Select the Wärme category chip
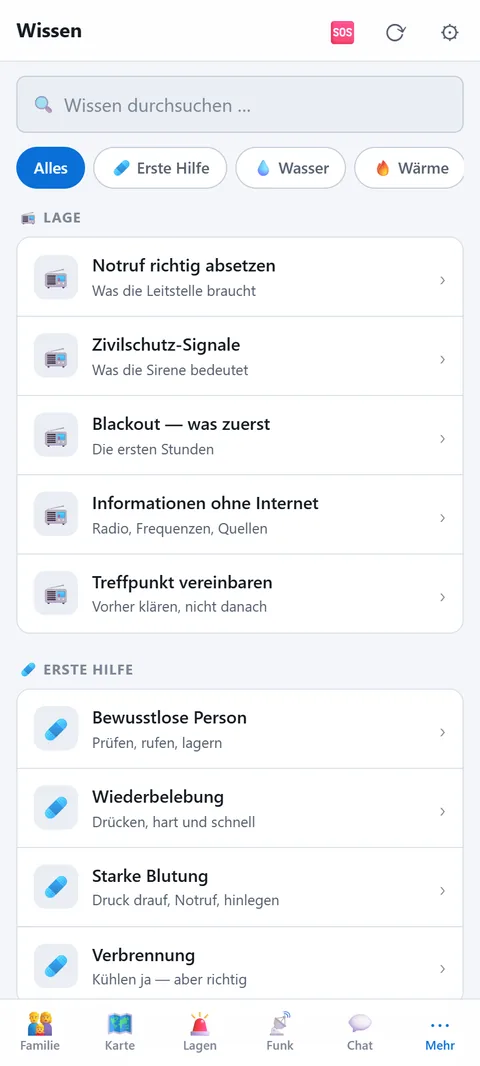The height and width of the screenshot is (1066, 480). click(x=409, y=168)
